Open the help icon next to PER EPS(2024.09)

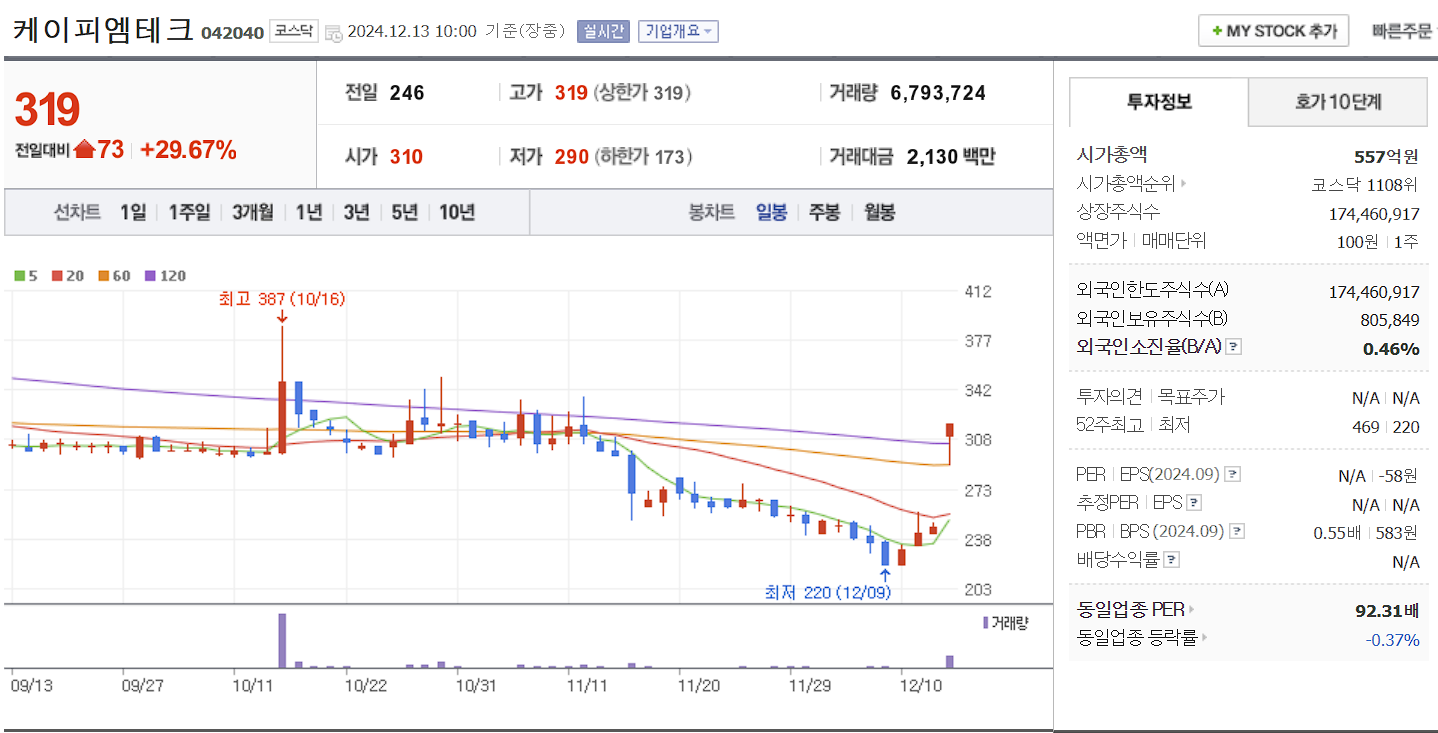click(x=1233, y=475)
